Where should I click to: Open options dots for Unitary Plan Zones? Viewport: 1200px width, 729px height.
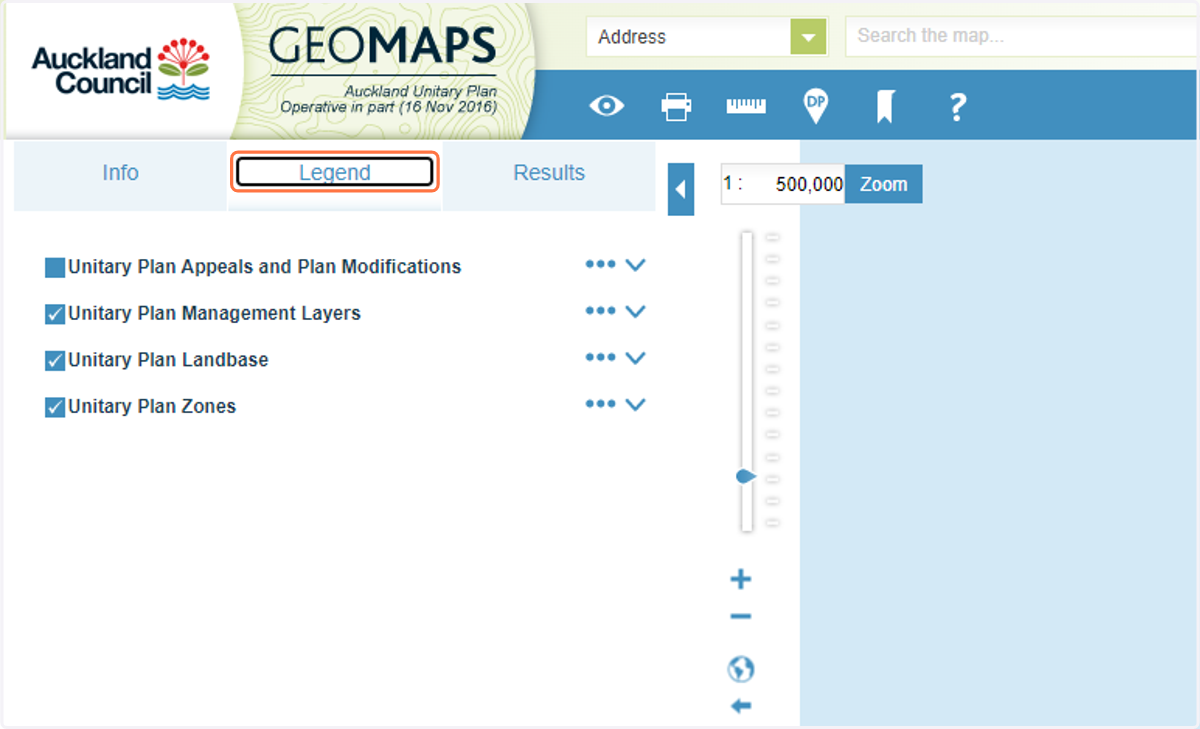(600, 404)
